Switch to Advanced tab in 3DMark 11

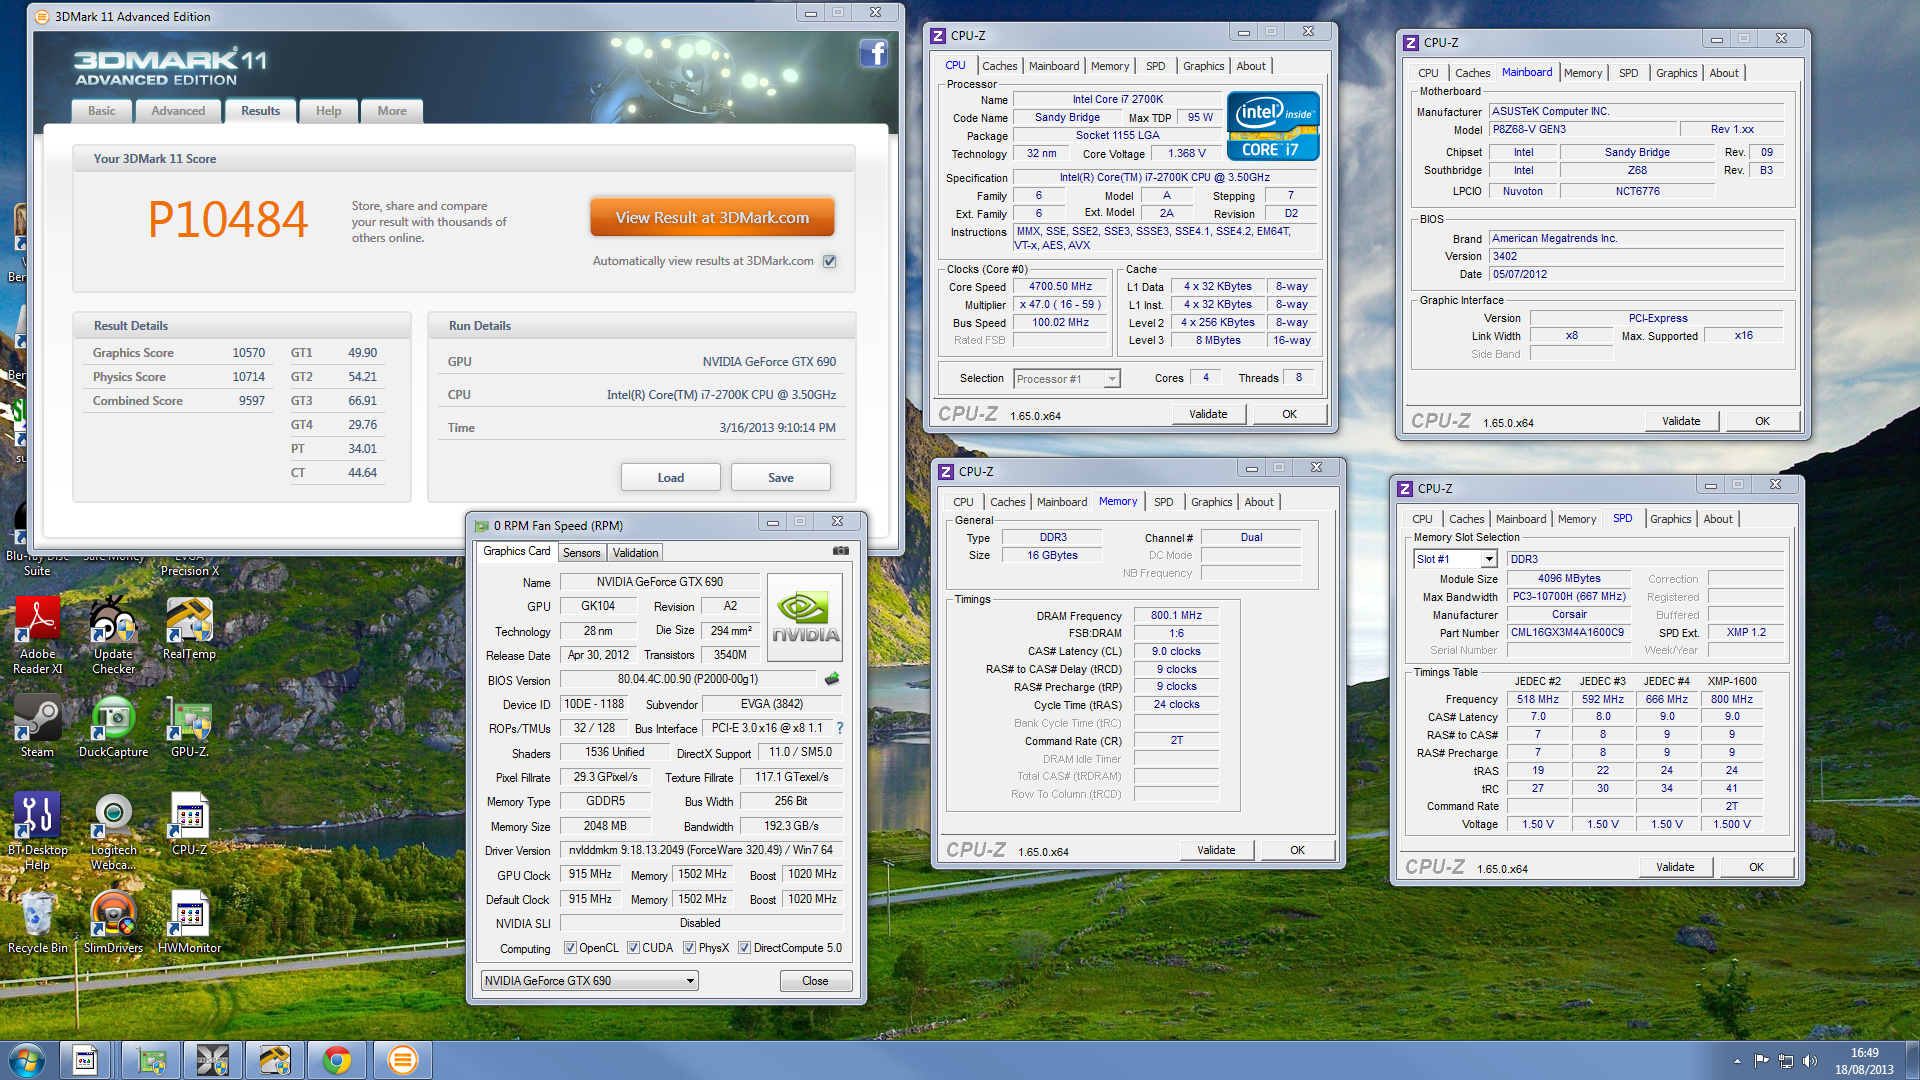point(178,111)
